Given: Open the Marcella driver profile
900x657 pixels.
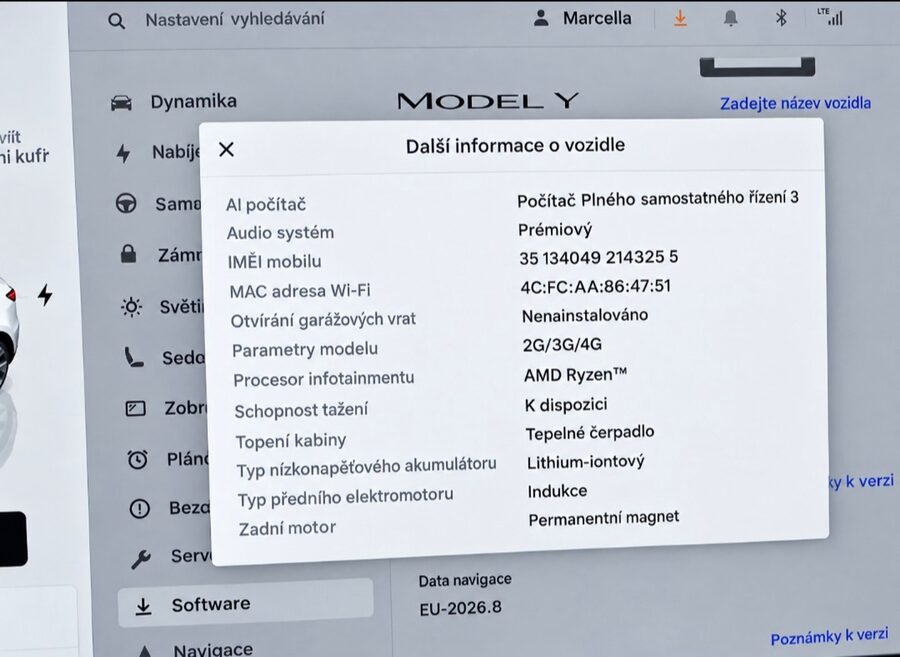Looking at the screenshot, I should 582,18.
